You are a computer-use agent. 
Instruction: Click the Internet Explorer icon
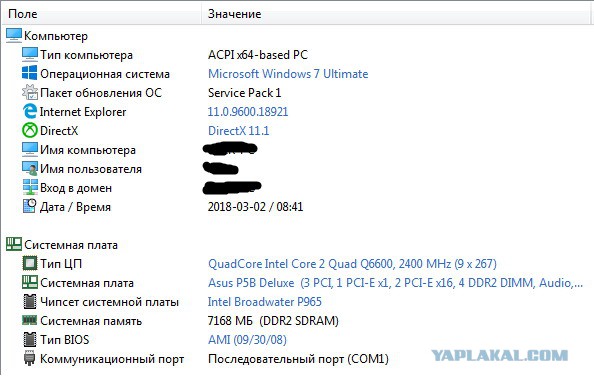pos(30,111)
